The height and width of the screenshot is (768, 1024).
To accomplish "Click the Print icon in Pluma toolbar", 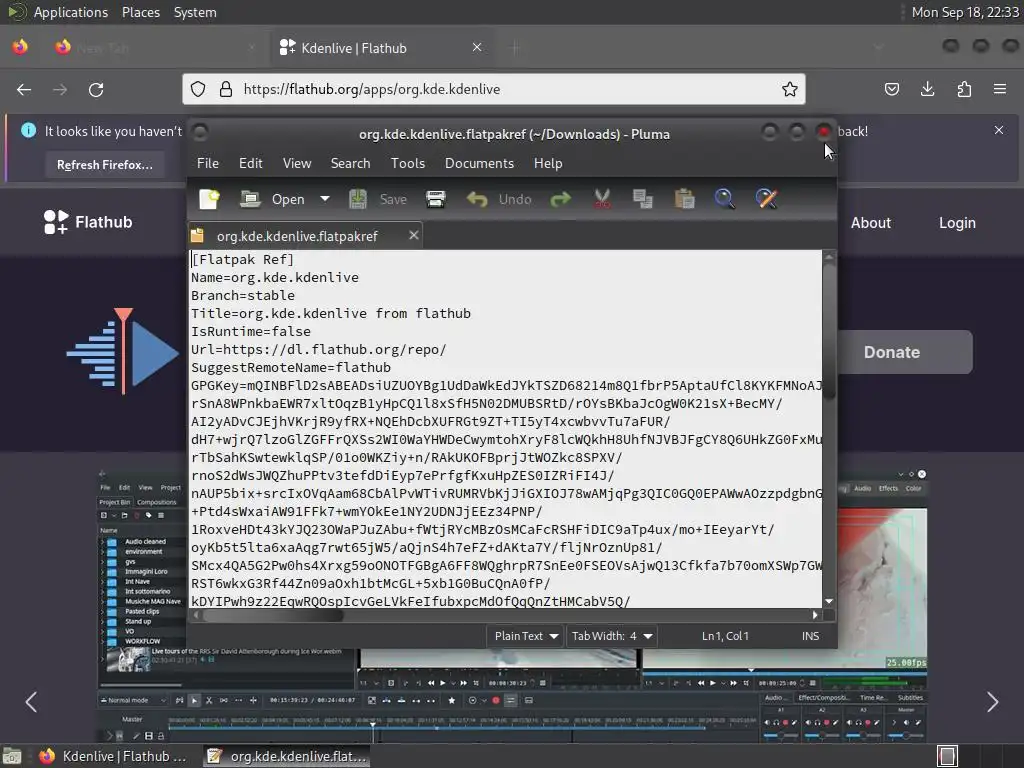I will click(436, 199).
